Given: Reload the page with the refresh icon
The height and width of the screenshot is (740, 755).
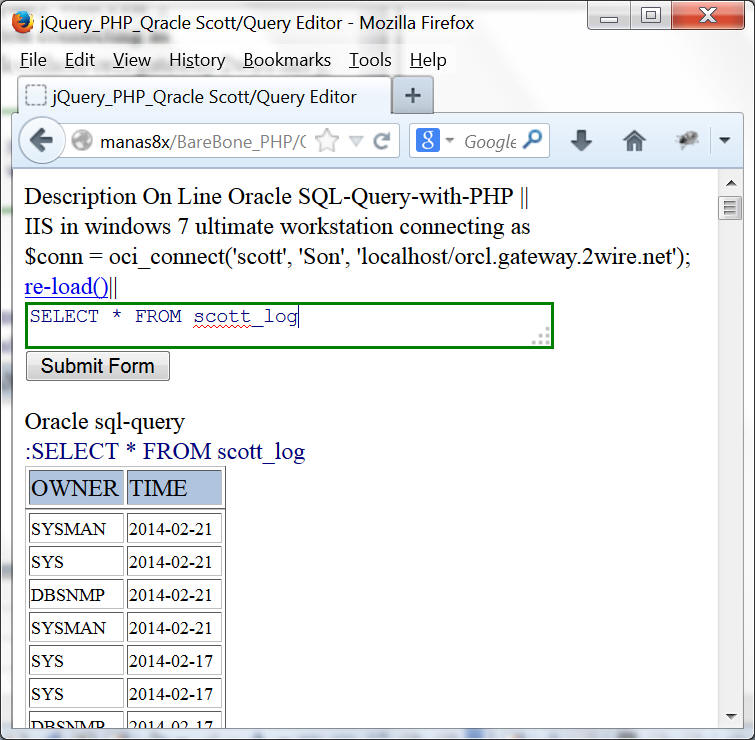Looking at the screenshot, I should click(x=382, y=141).
